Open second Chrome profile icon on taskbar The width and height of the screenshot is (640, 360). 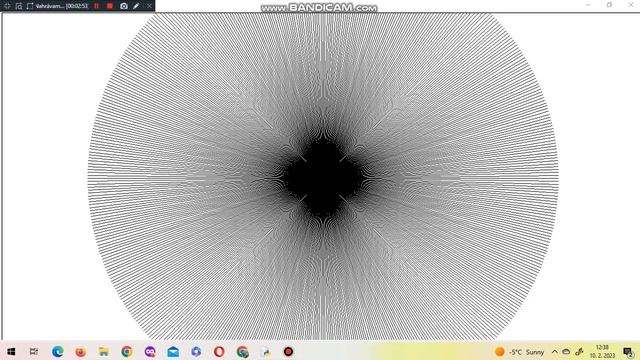tap(242, 351)
